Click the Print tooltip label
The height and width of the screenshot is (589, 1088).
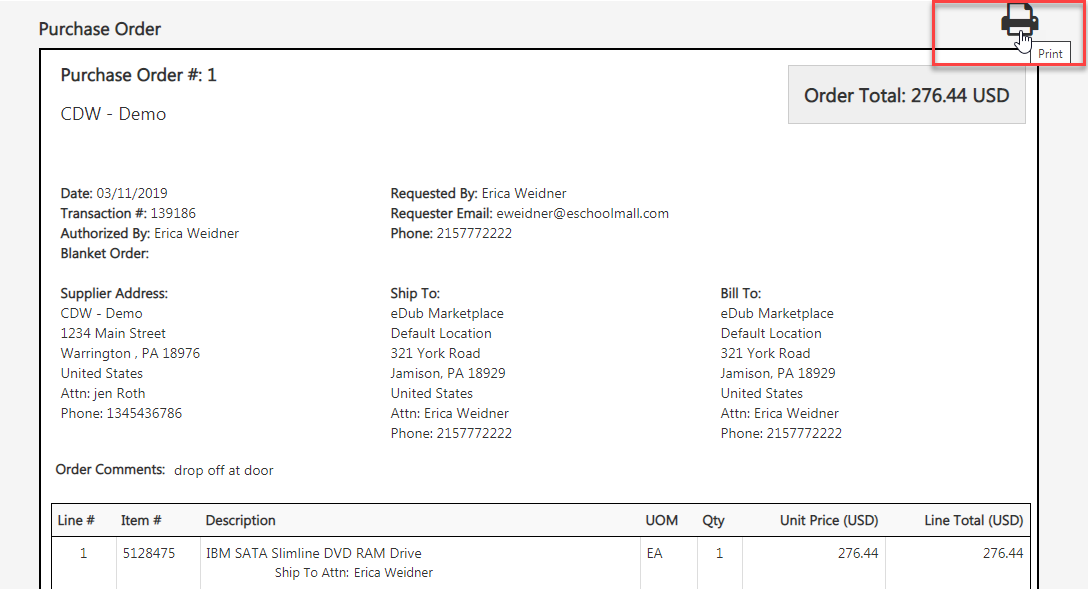[x=1050, y=54]
